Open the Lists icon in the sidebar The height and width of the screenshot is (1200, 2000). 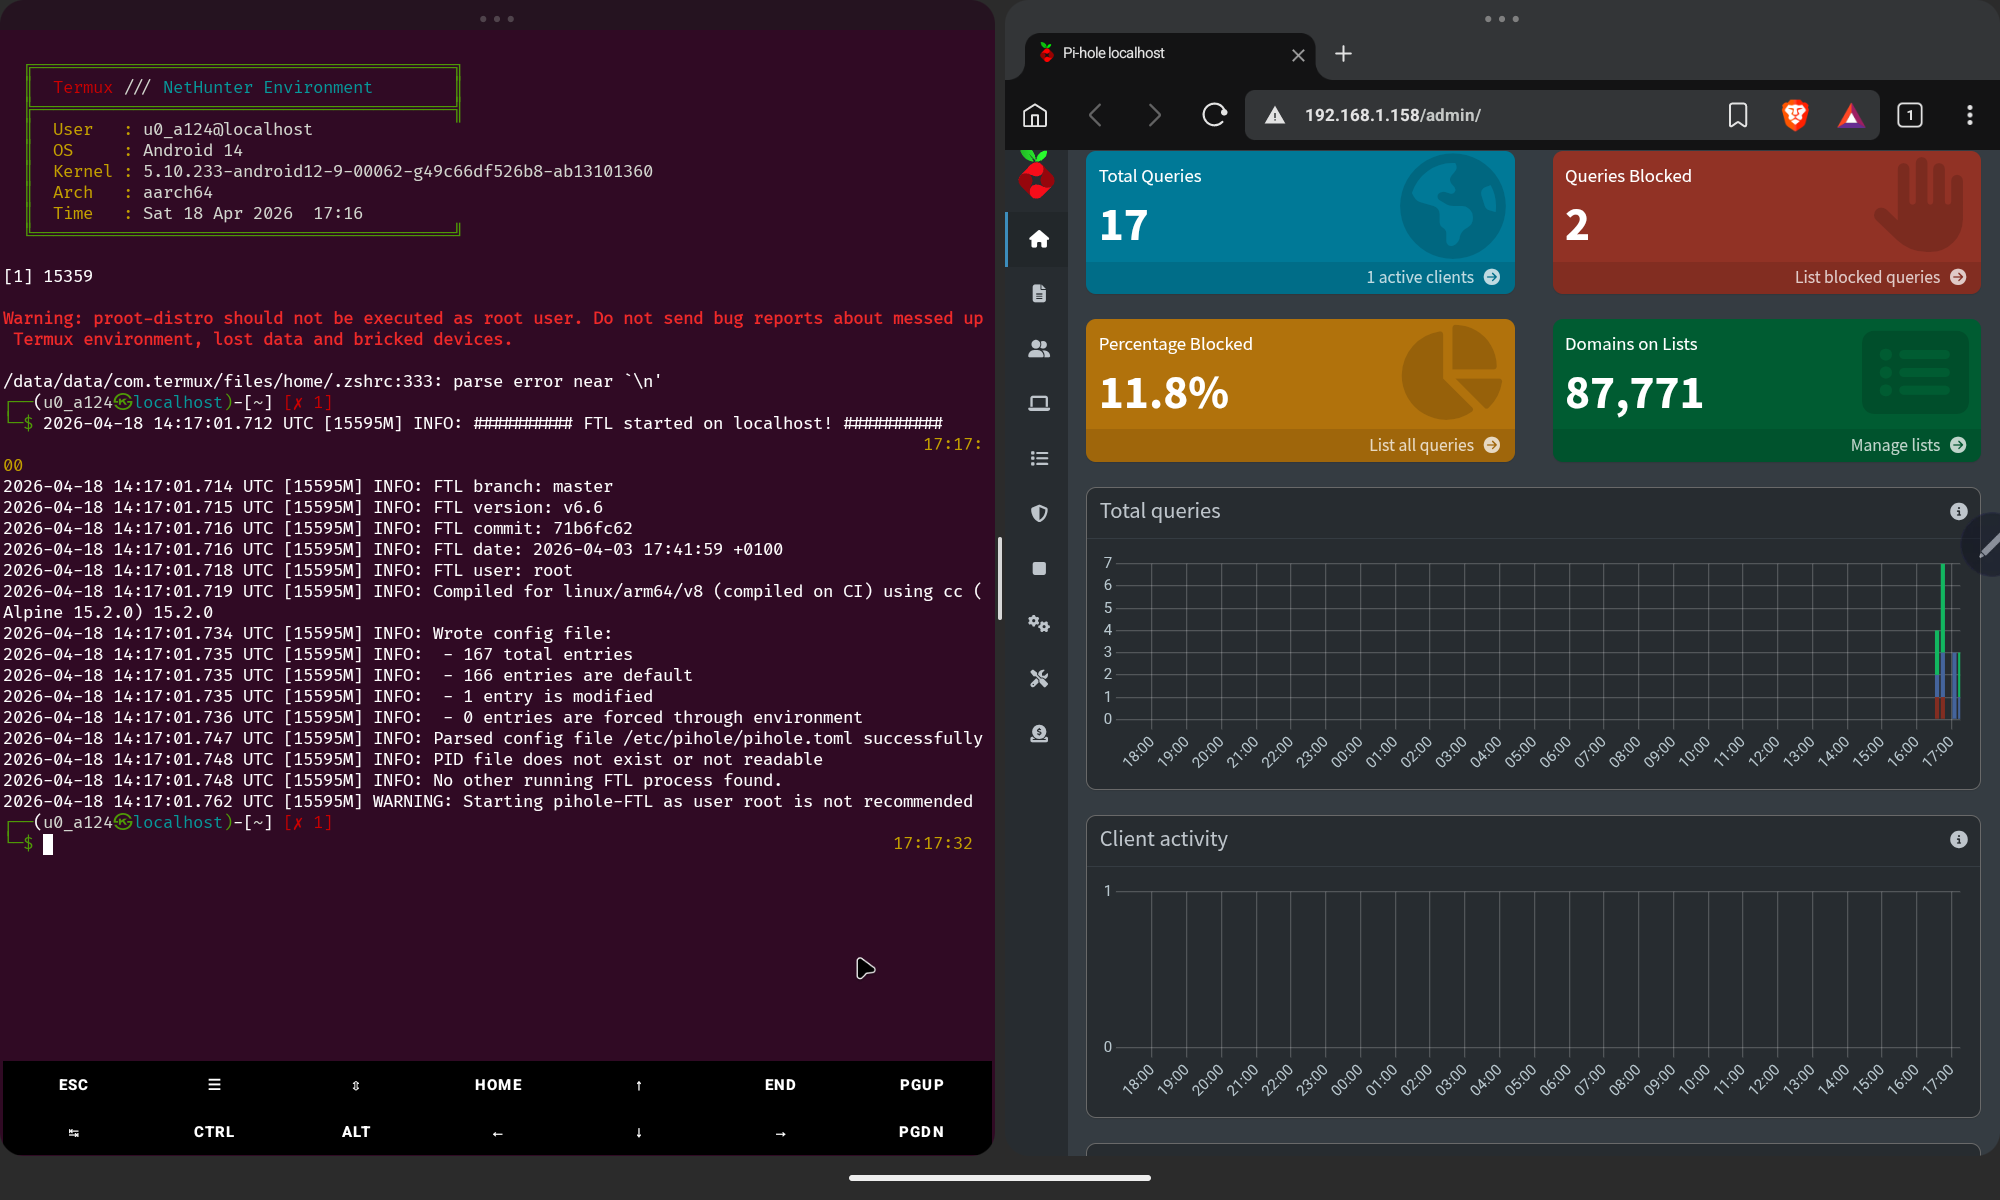[1039, 458]
